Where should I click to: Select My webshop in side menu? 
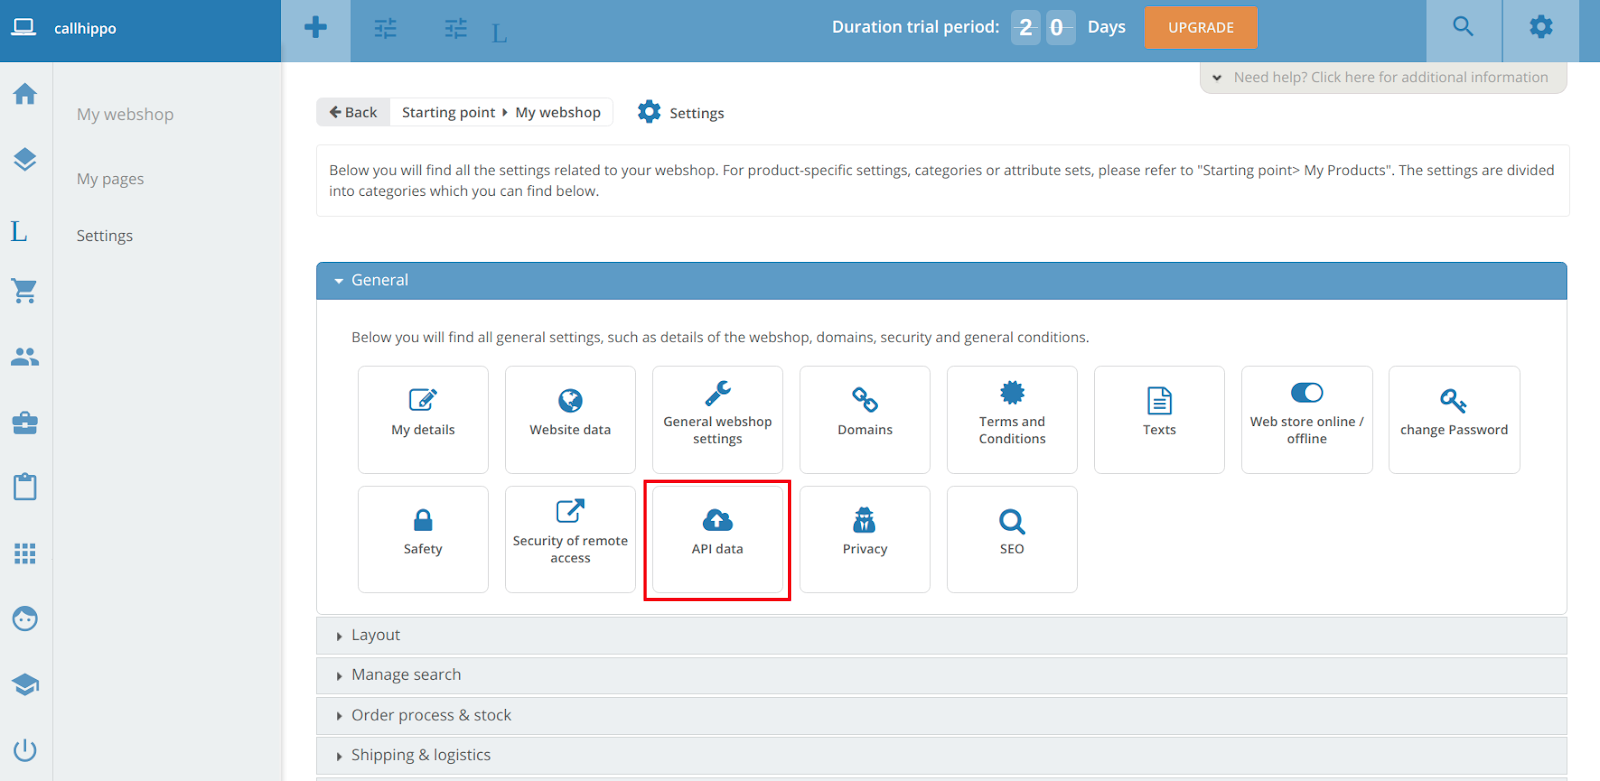(x=125, y=115)
